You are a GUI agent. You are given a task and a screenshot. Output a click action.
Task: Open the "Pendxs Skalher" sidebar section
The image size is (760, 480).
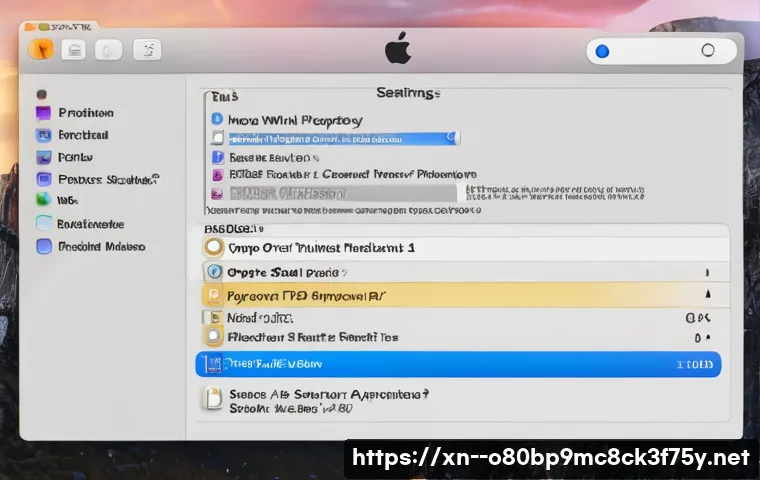pyautogui.click(x=107, y=180)
